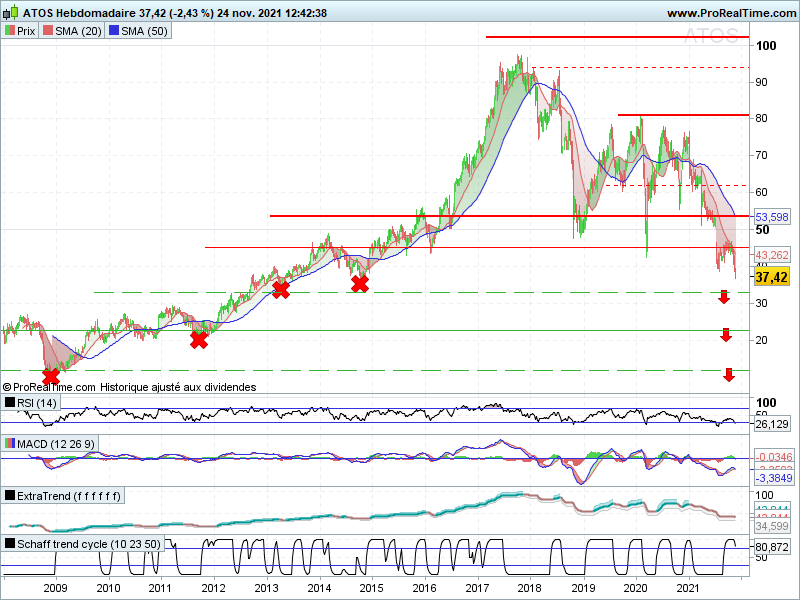The image size is (800, 600).
Task: Click the lowest red down arrow near price 10
Action: (x=729, y=374)
